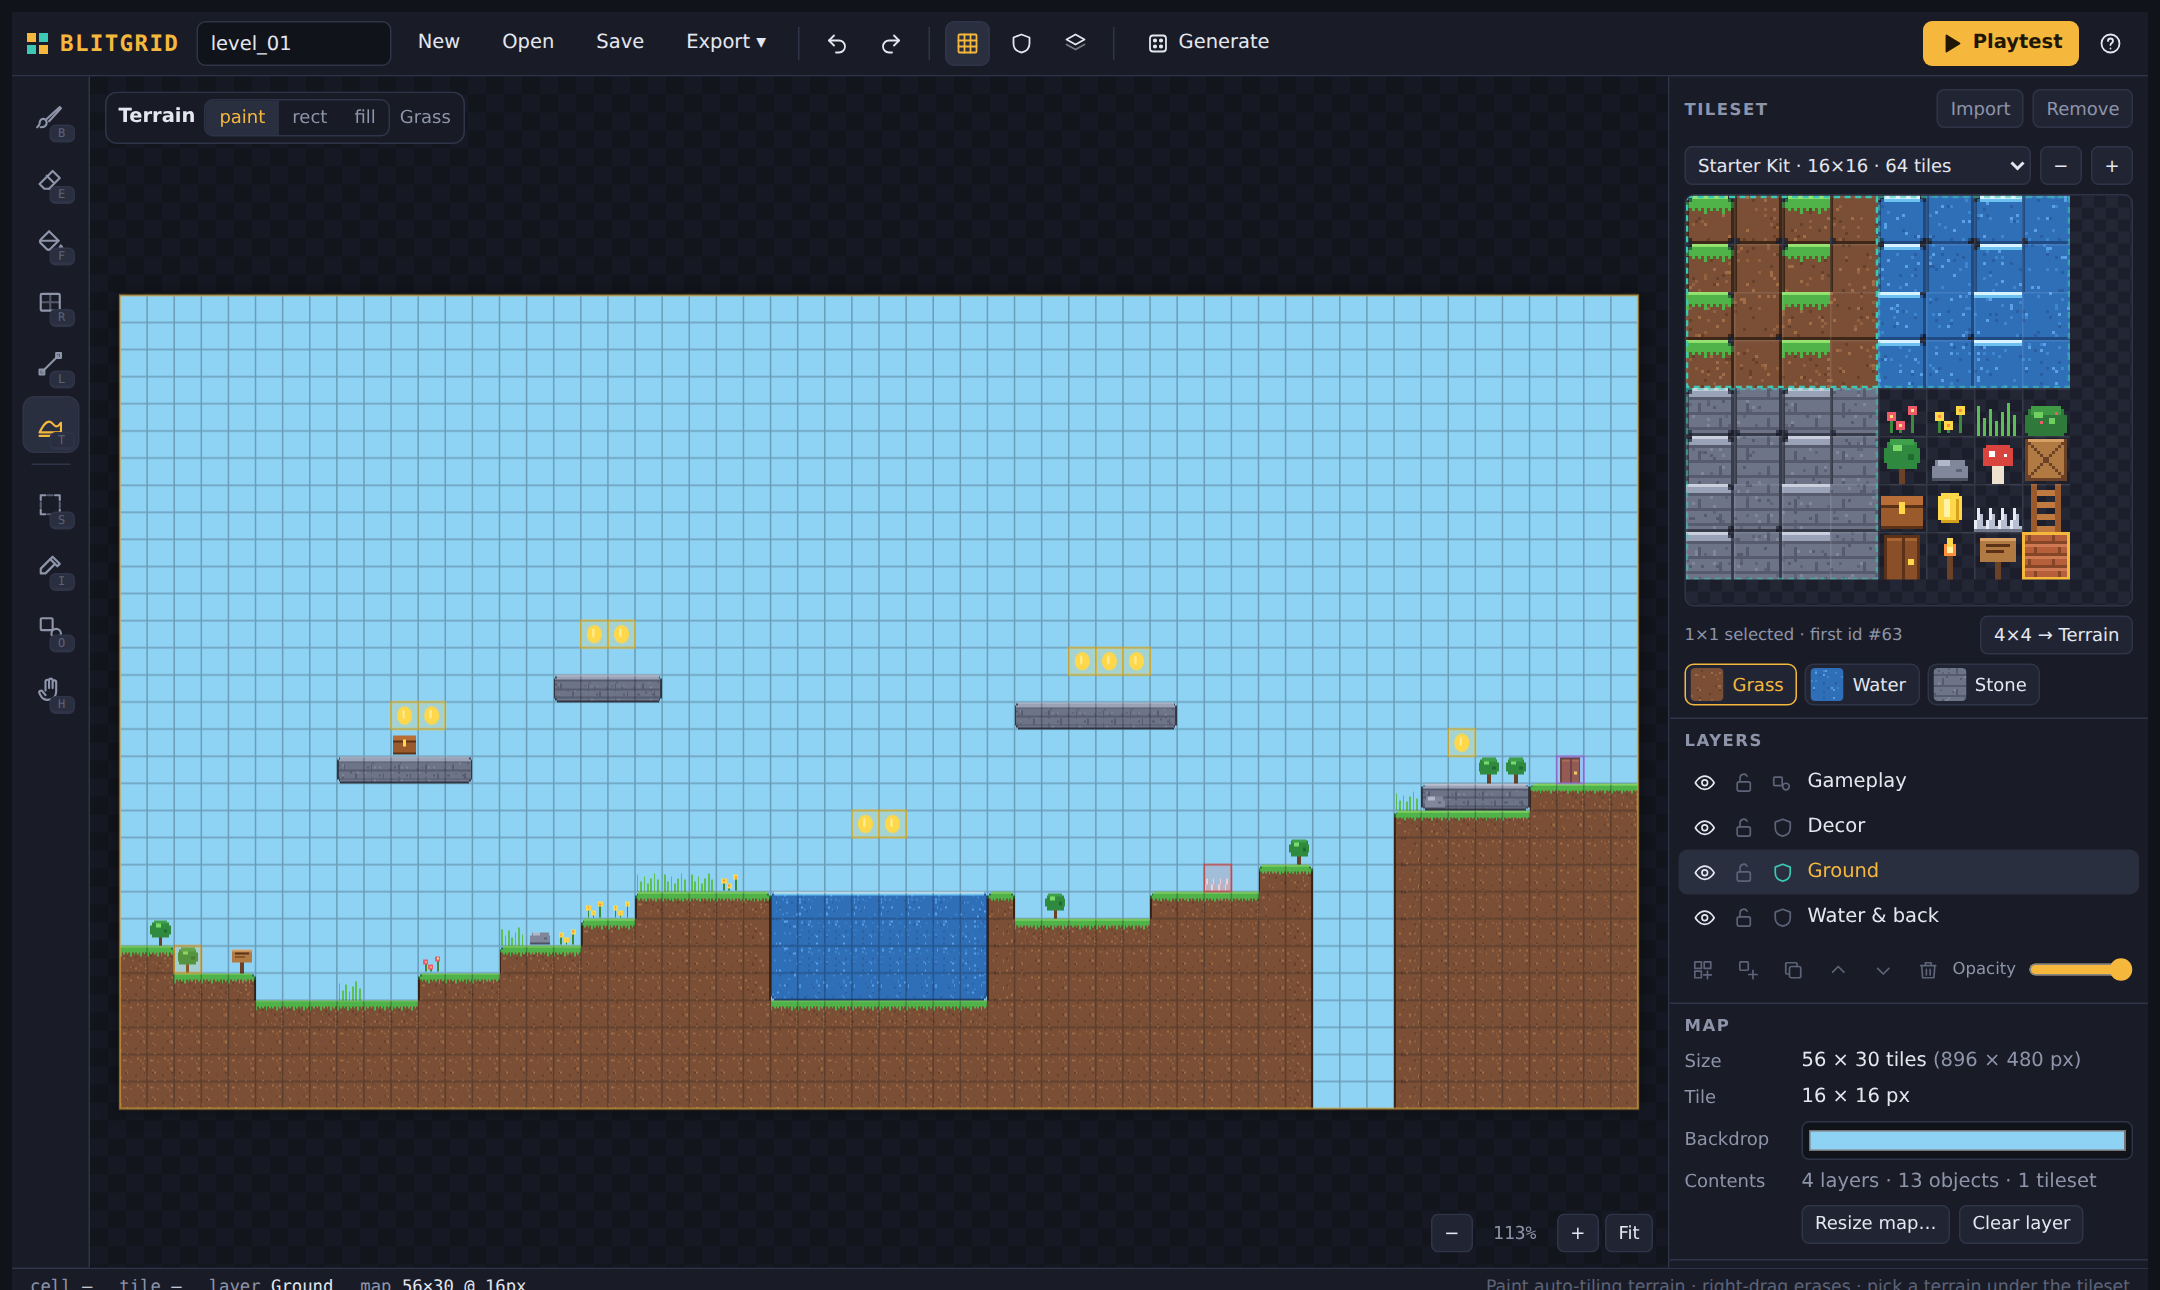Adjust the layer Opacity slider

(2079, 969)
